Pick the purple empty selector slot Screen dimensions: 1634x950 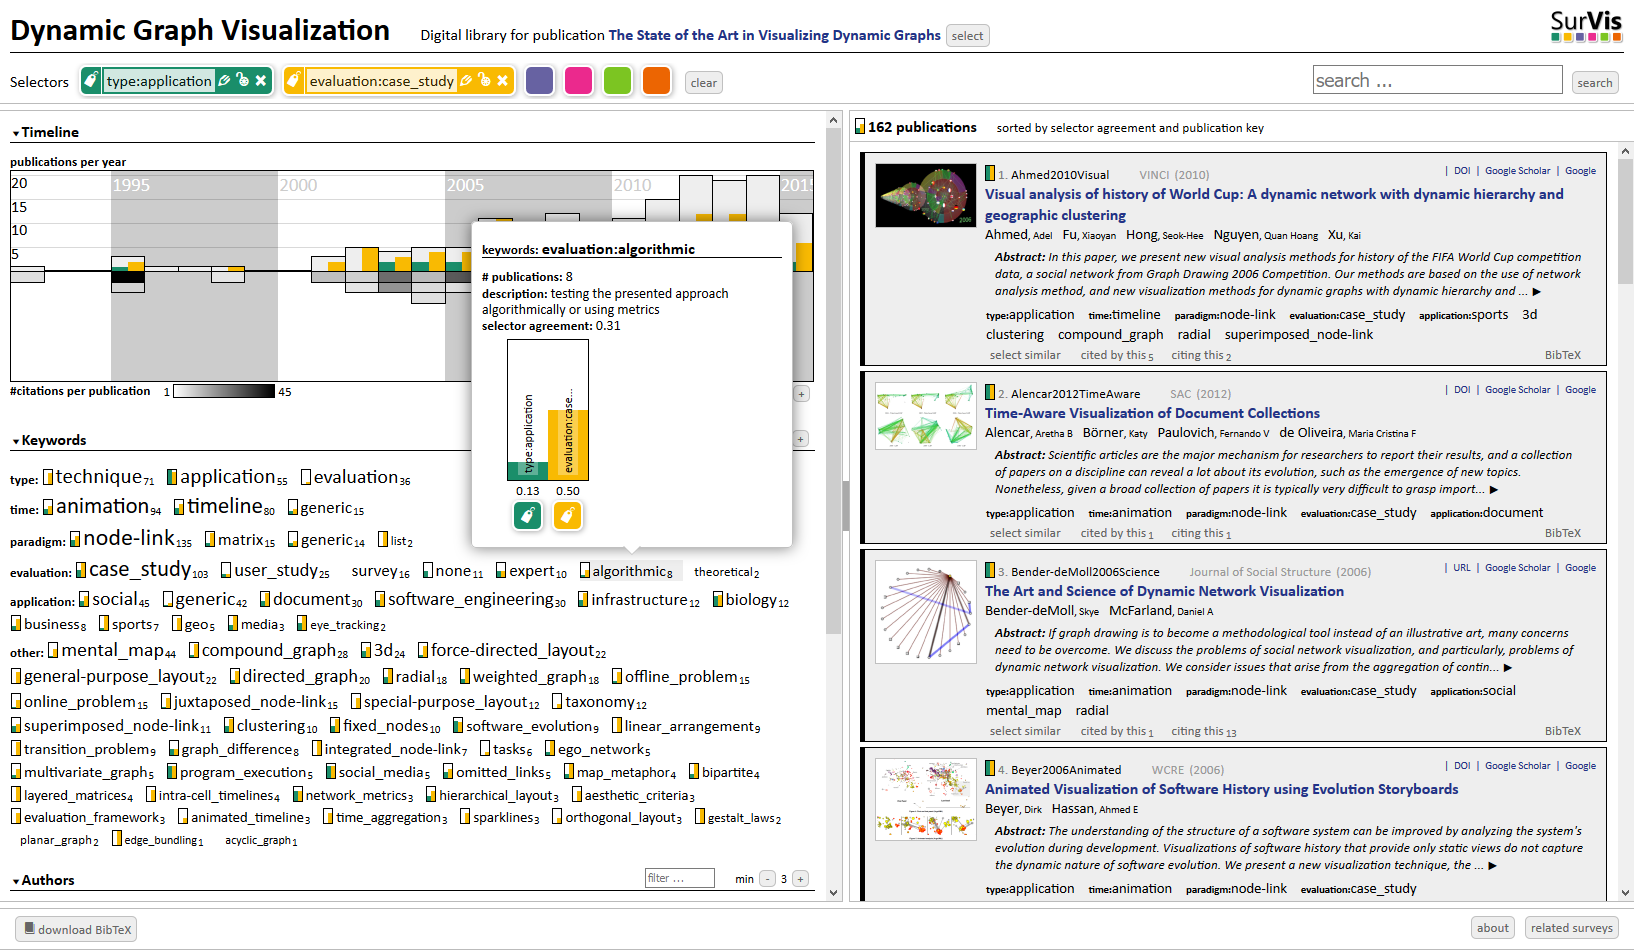point(539,81)
